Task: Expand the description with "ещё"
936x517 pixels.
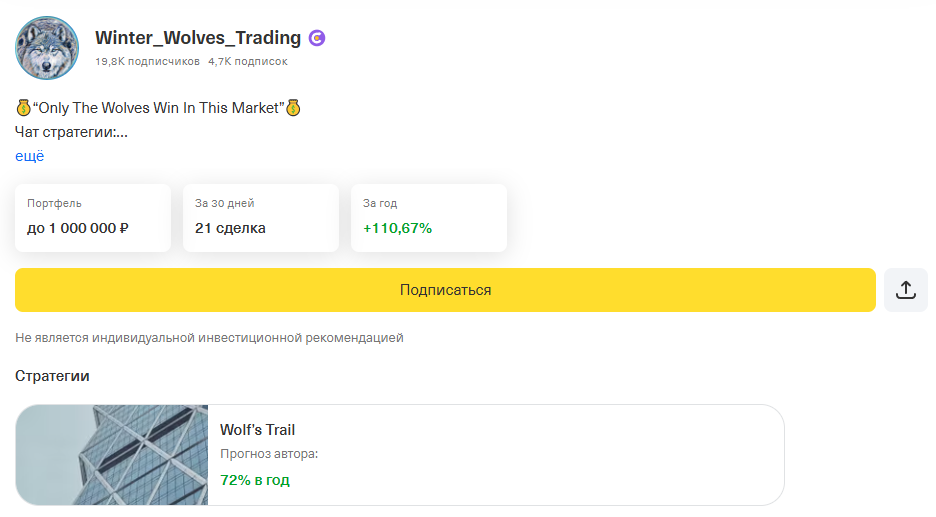Action: (30, 156)
